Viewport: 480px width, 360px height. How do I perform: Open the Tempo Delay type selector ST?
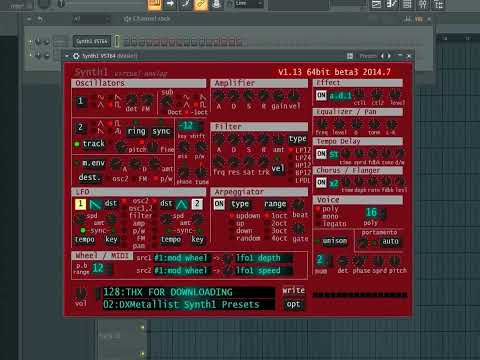point(334,154)
